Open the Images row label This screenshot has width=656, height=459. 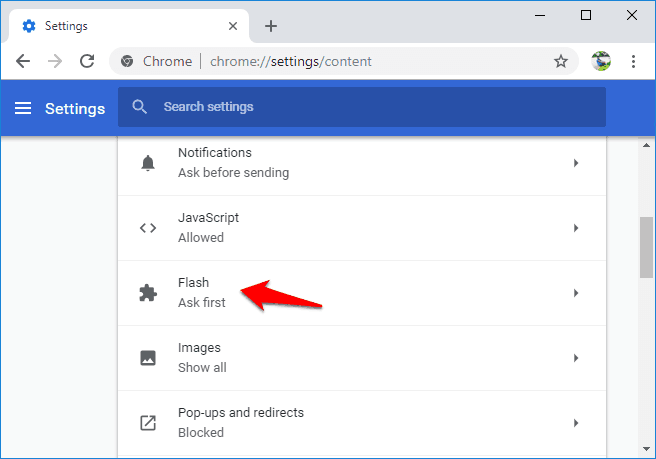[x=199, y=348]
